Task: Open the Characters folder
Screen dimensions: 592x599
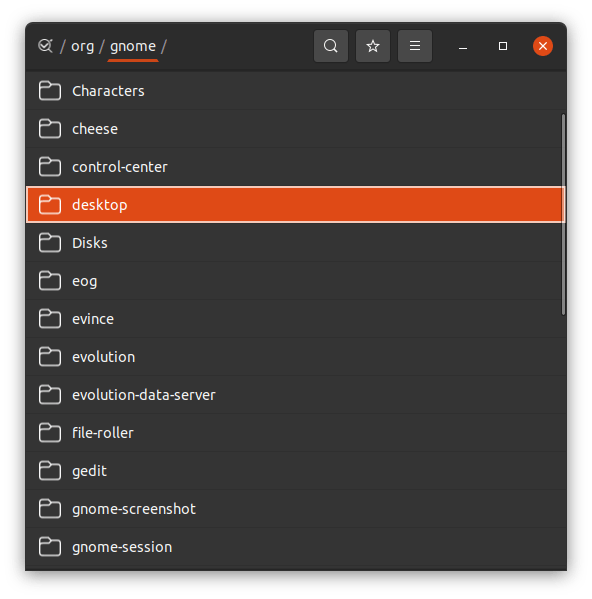Action: pos(295,91)
